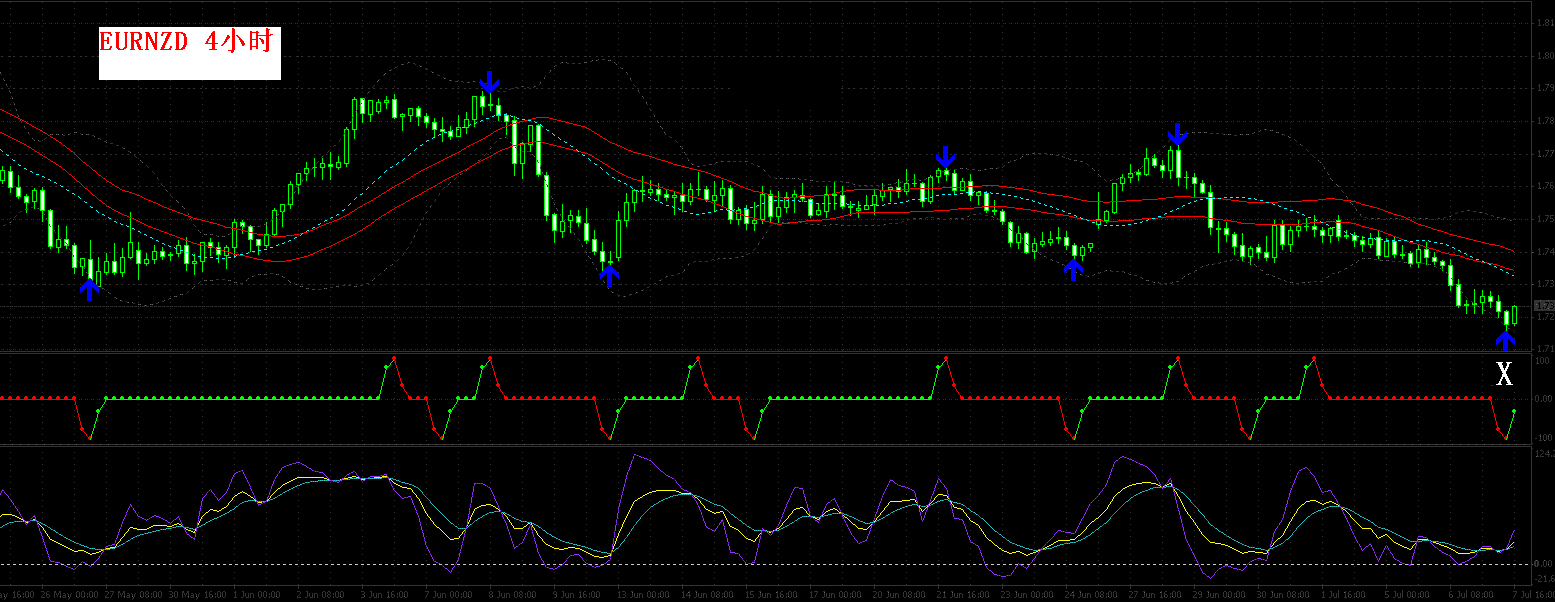Click the 1.81 price scale label

pyautogui.click(x=1545, y=23)
